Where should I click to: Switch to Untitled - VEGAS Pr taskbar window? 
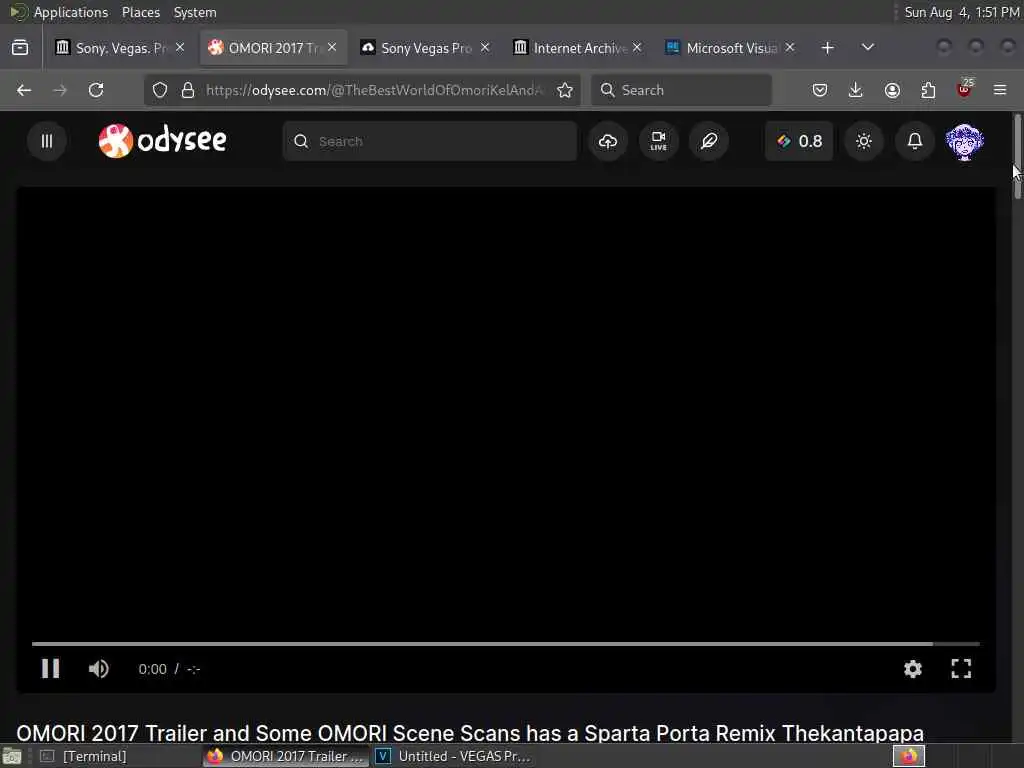point(454,756)
